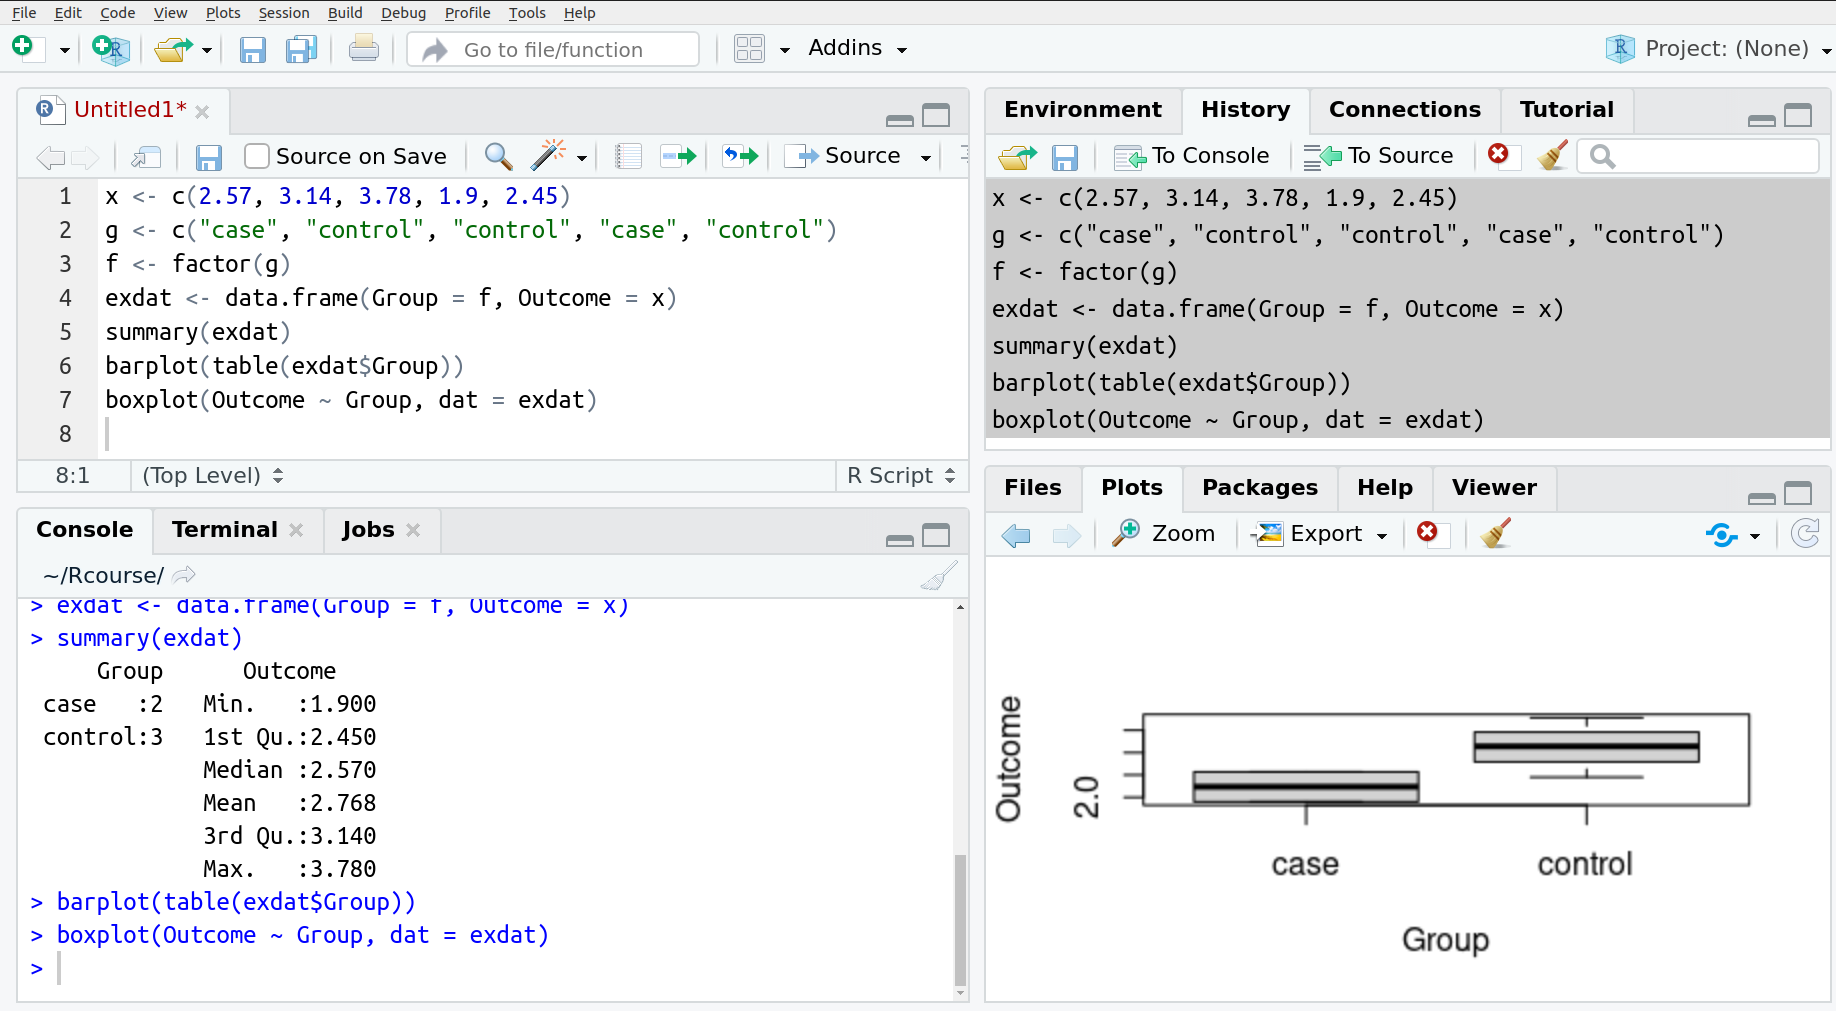Create a new project
Screen dimensions: 1836x1011
pos(110,49)
